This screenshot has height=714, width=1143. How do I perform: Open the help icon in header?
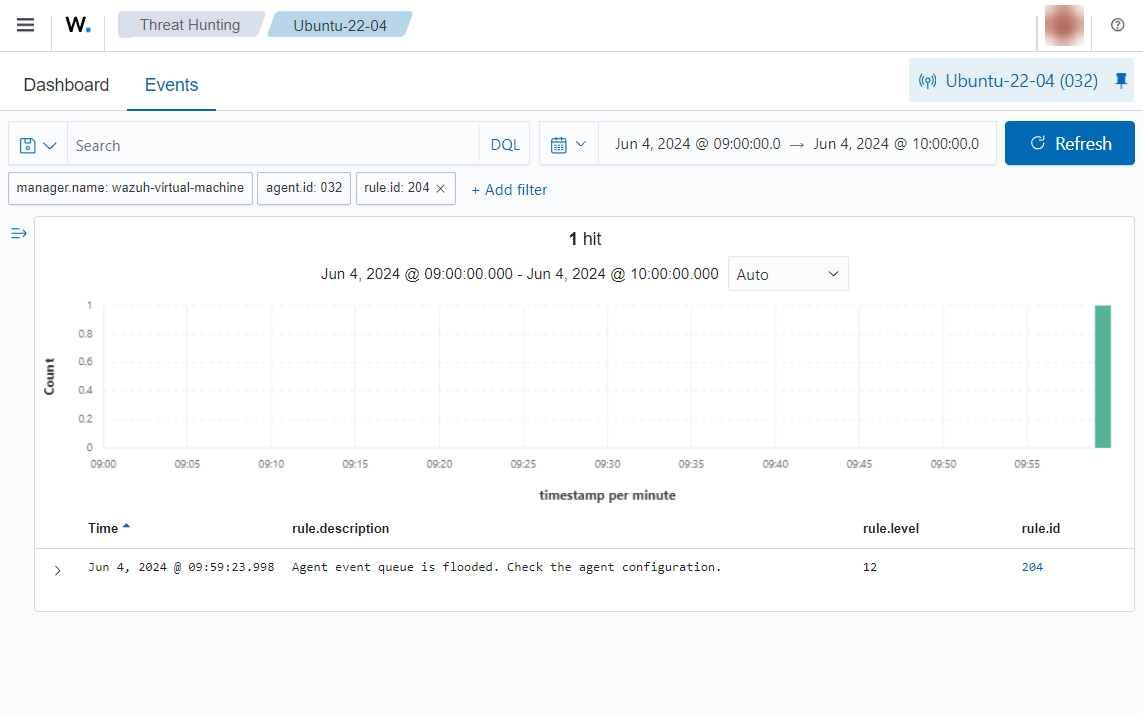(x=1118, y=25)
